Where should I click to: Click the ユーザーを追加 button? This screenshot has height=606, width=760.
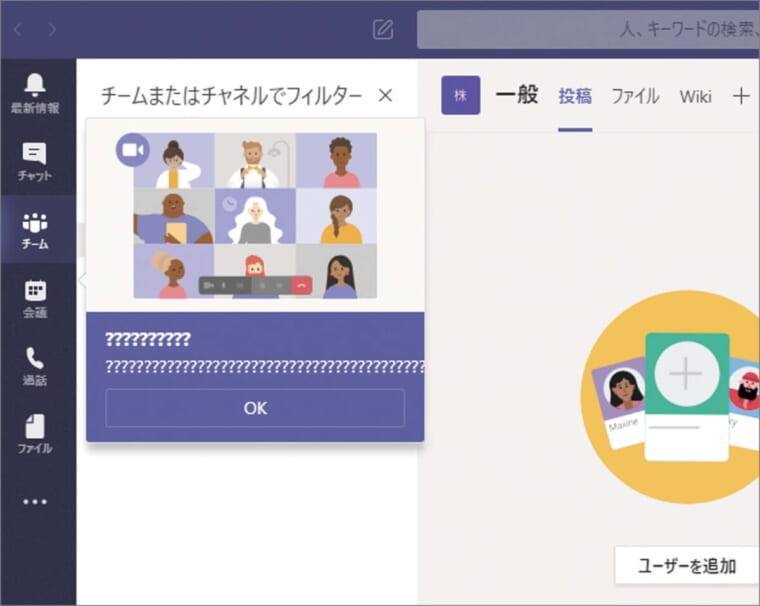[x=686, y=566]
